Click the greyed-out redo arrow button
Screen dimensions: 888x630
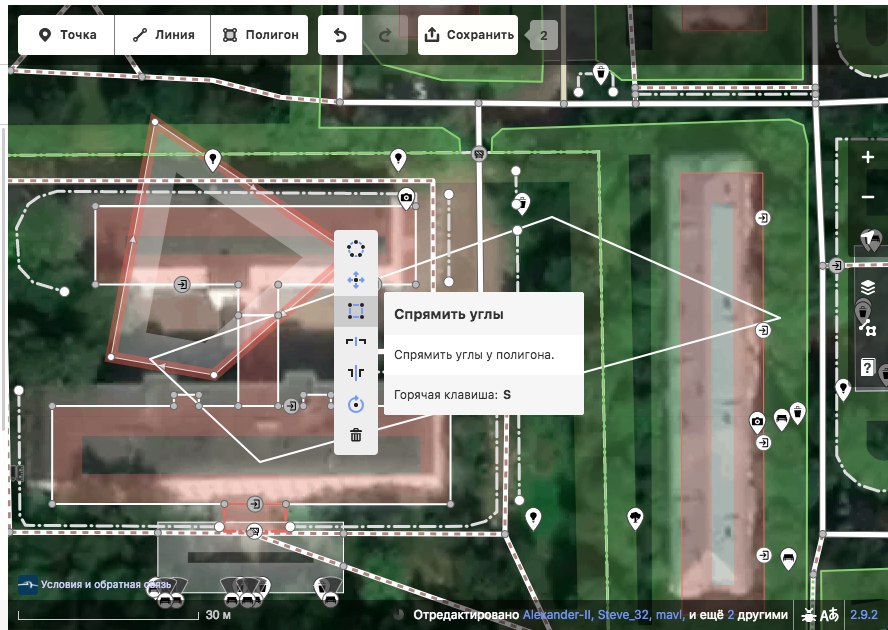pyautogui.click(x=385, y=35)
